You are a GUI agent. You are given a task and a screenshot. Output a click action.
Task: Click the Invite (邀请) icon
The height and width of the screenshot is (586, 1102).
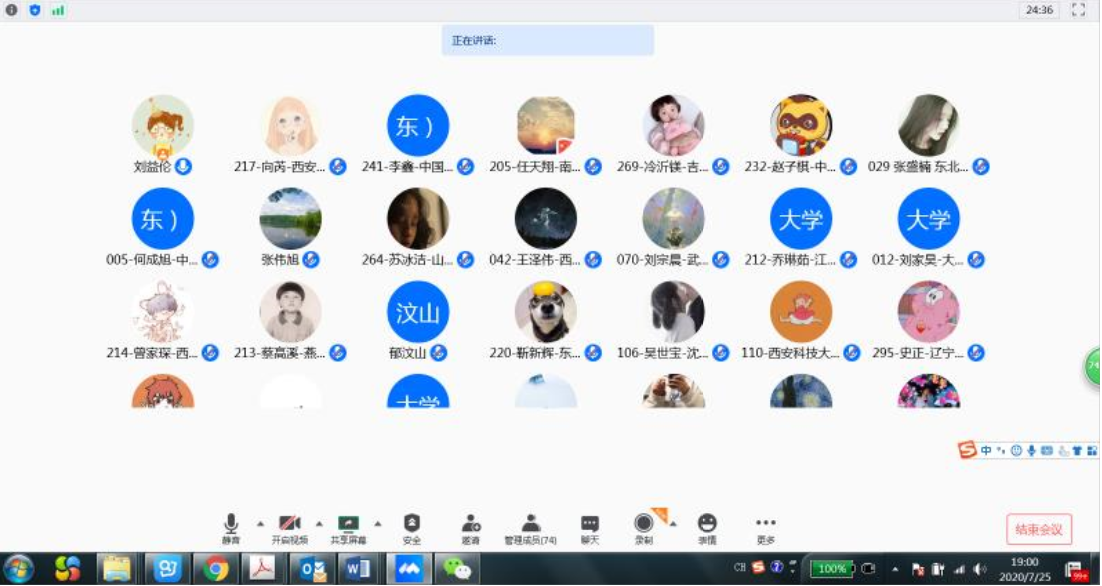pos(470,527)
